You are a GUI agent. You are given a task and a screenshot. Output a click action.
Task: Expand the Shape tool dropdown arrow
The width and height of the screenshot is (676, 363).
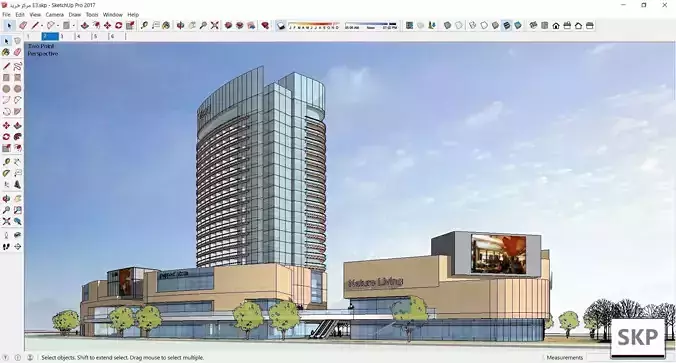pyautogui.click(x=73, y=26)
